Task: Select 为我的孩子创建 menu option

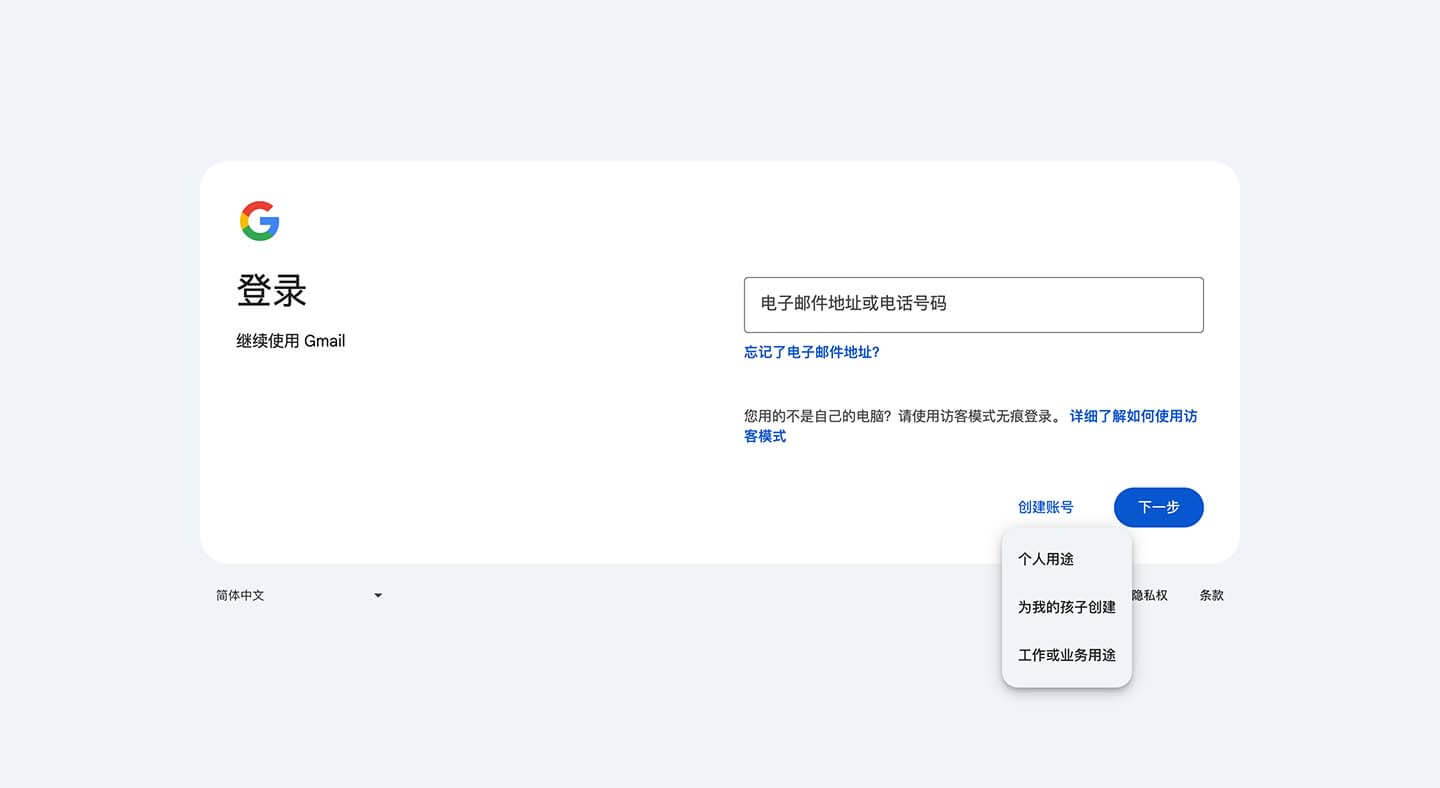Action: (x=1067, y=607)
